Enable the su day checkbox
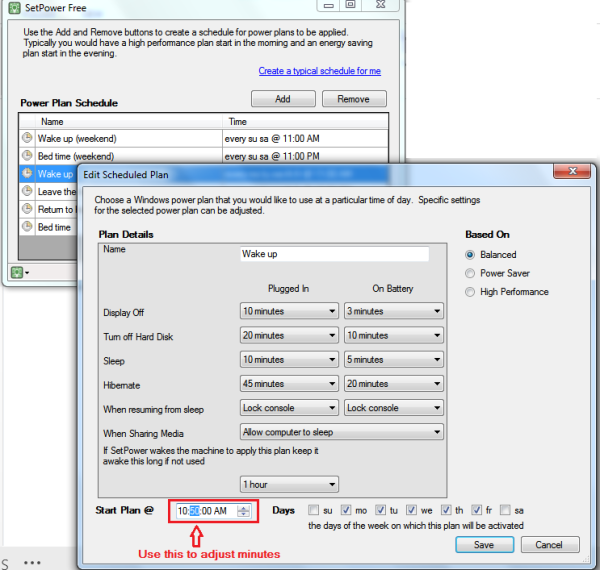This screenshot has width=600, height=570. 313,510
